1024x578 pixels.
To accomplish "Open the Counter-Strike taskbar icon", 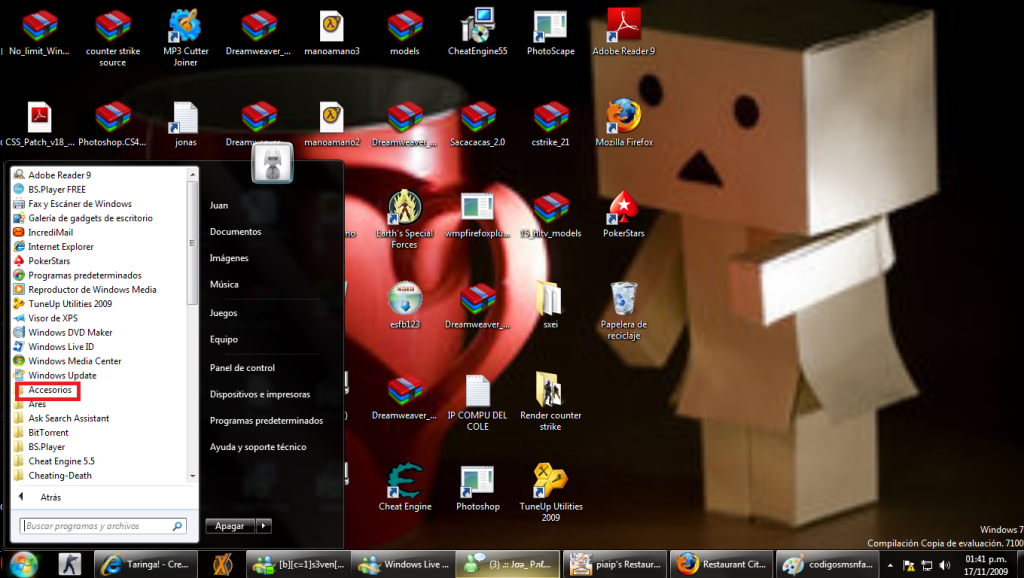I will (69, 564).
